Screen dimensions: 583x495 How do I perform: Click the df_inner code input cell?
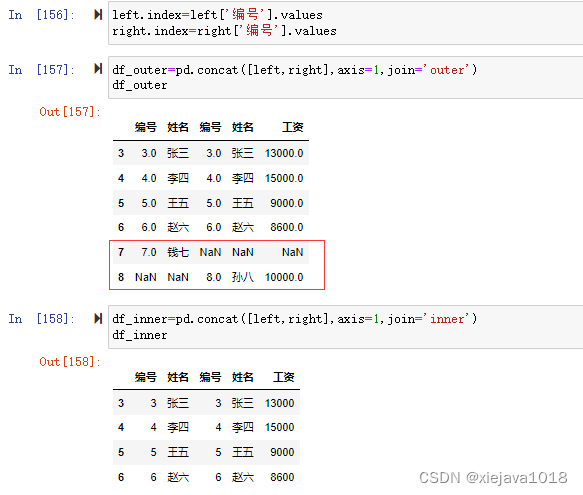point(345,327)
